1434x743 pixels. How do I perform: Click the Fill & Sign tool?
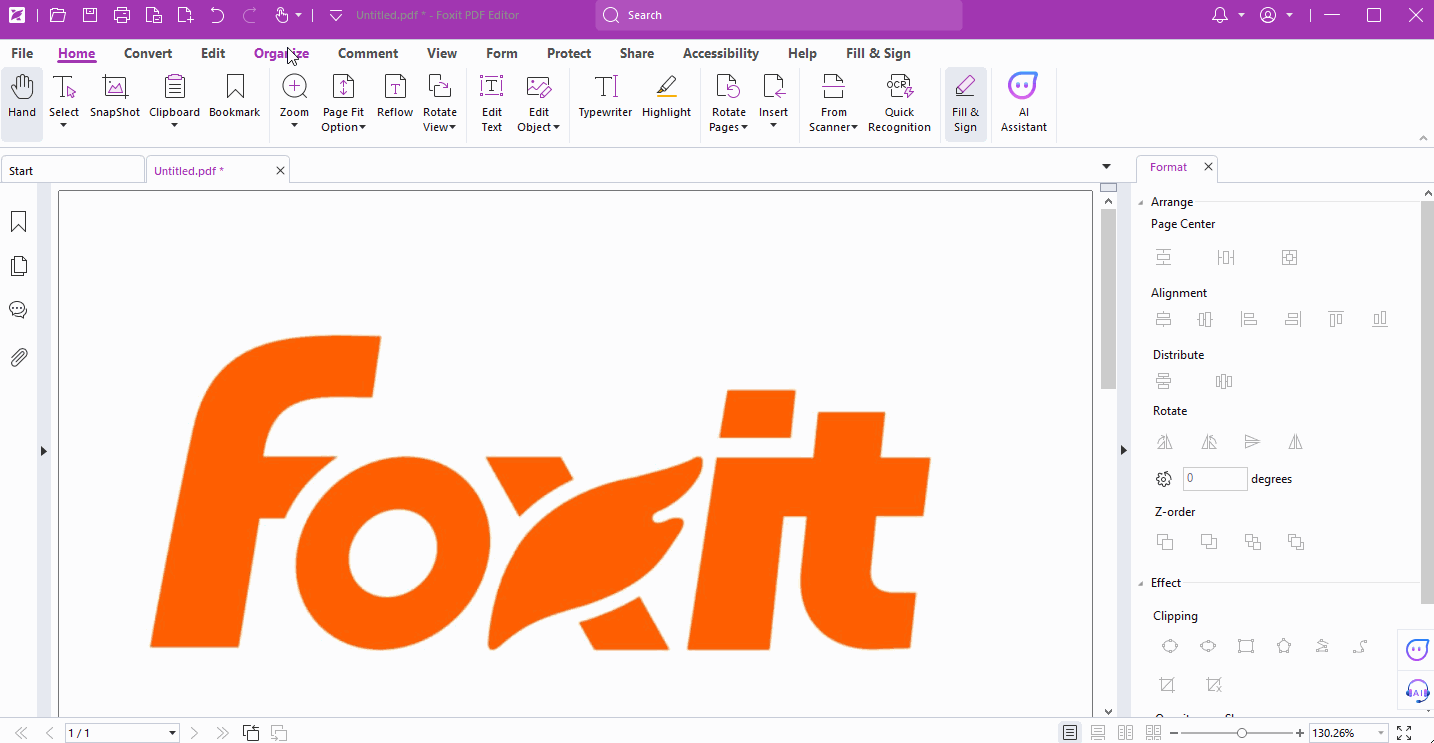click(x=965, y=100)
